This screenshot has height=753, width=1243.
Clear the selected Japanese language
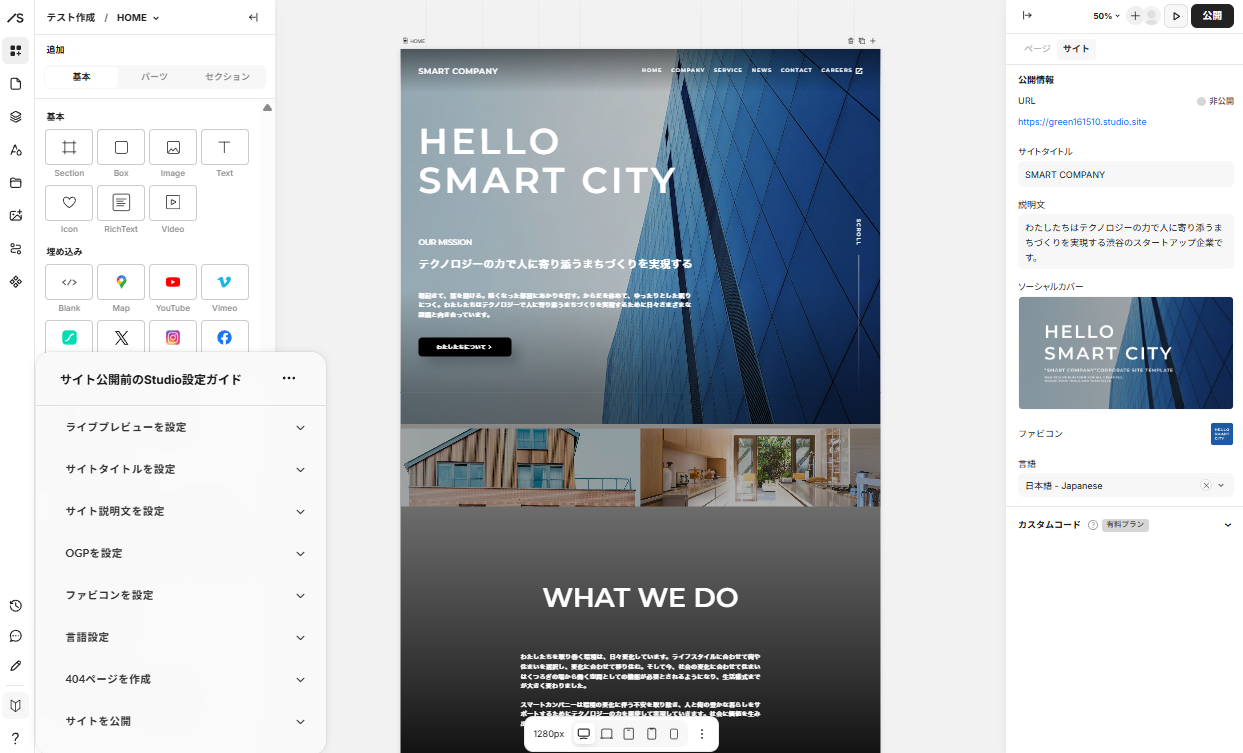click(x=1206, y=485)
